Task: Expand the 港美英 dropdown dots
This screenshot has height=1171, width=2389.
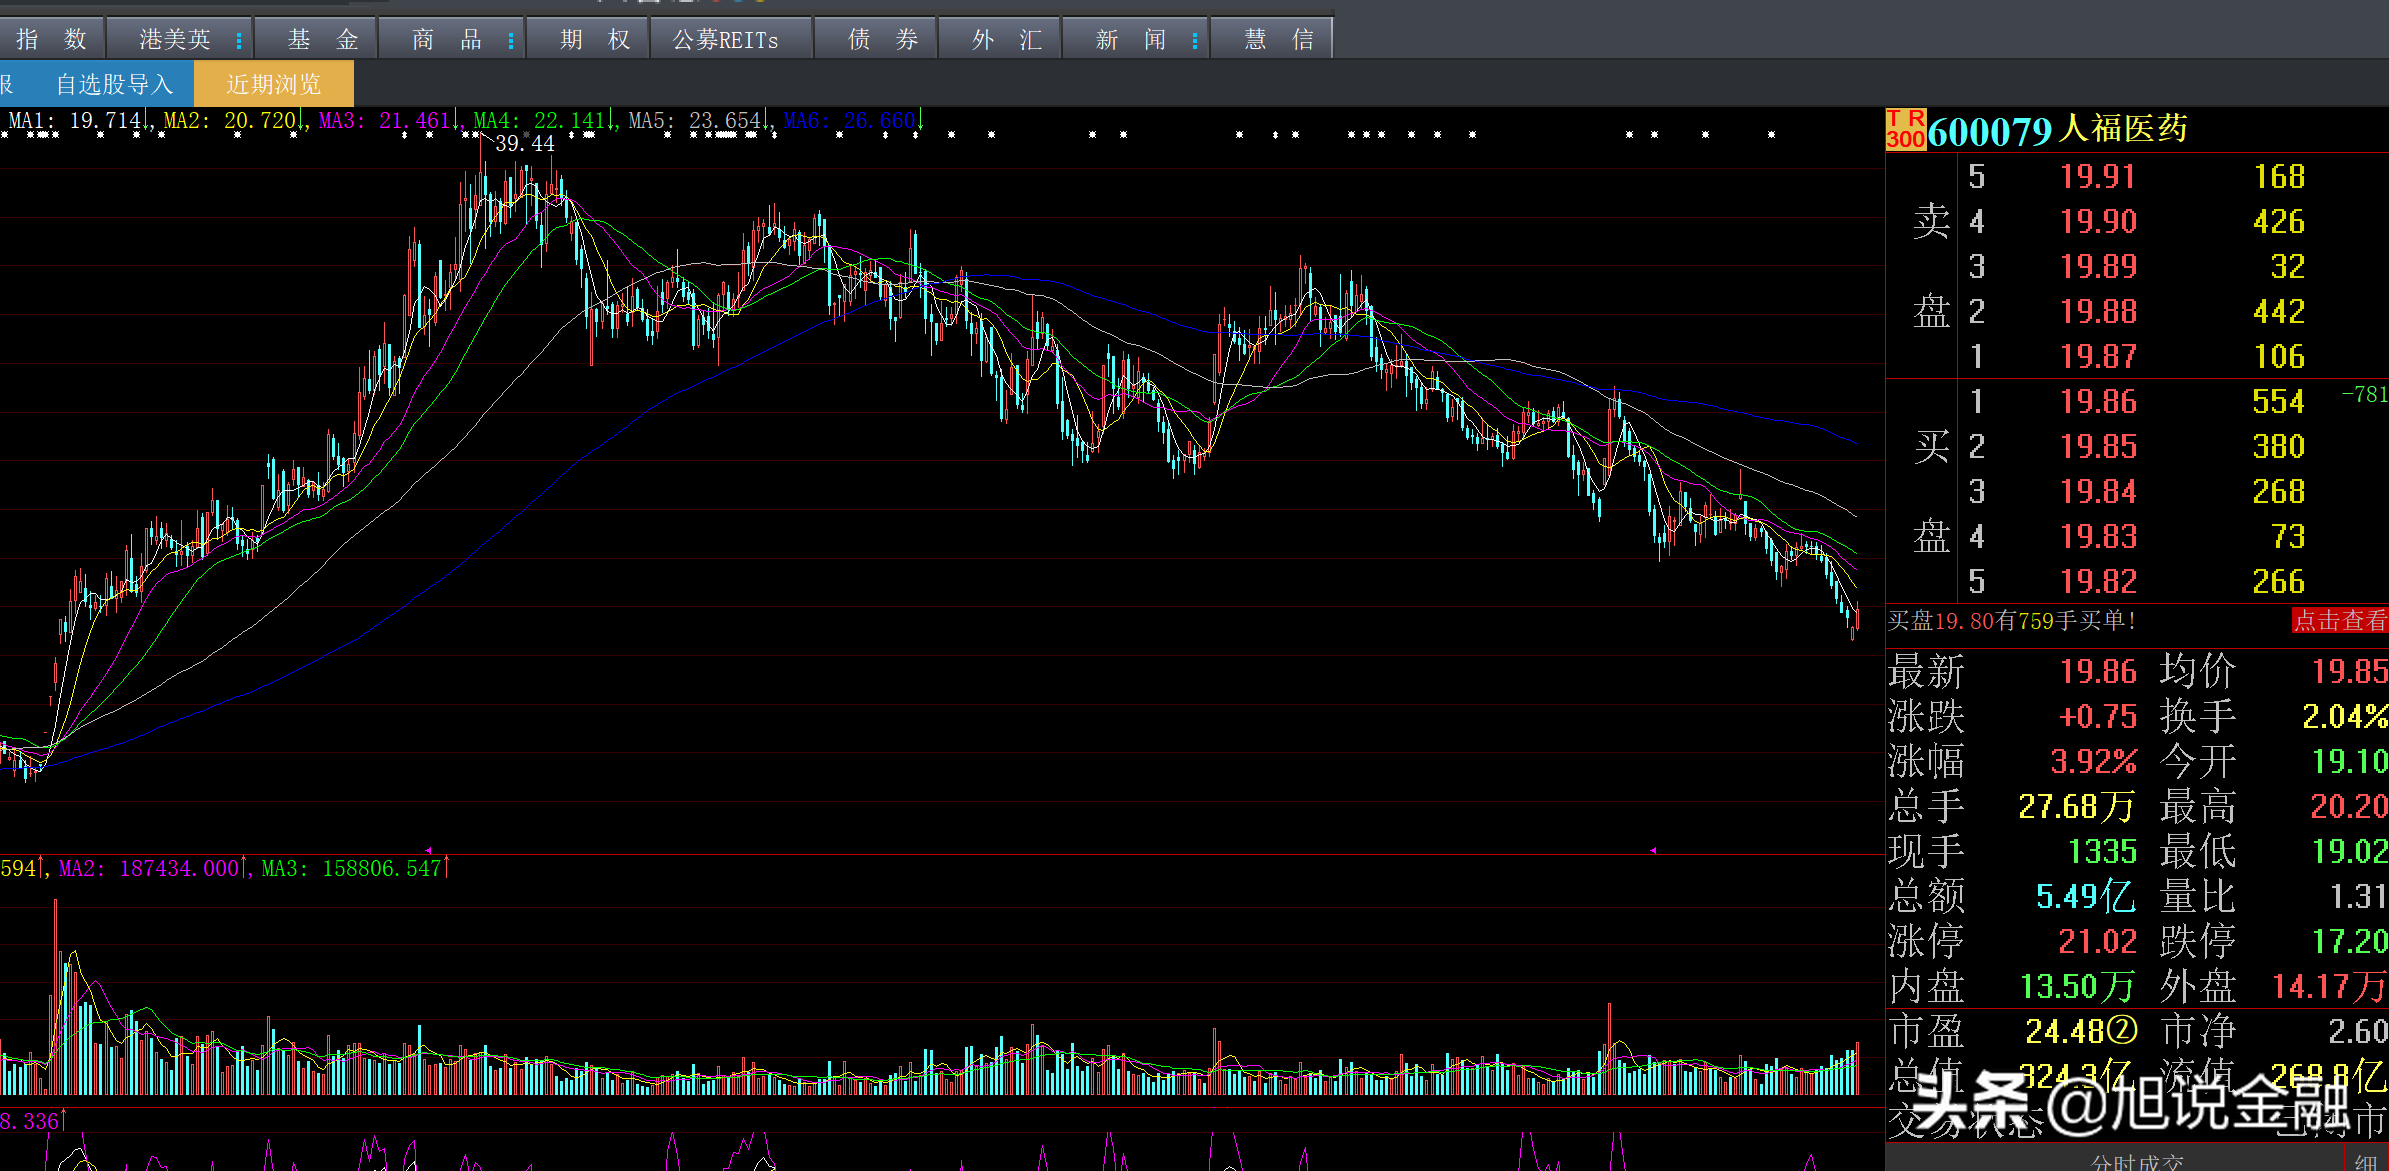Action: (239, 40)
